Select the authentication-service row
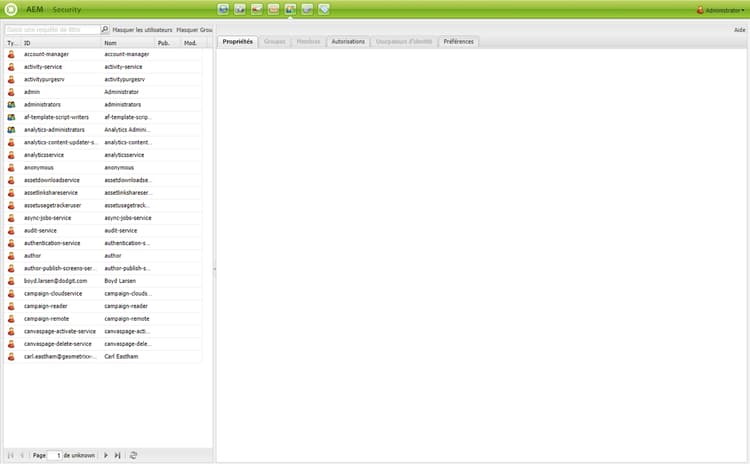This screenshot has height=464, width=750. point(103,243)
